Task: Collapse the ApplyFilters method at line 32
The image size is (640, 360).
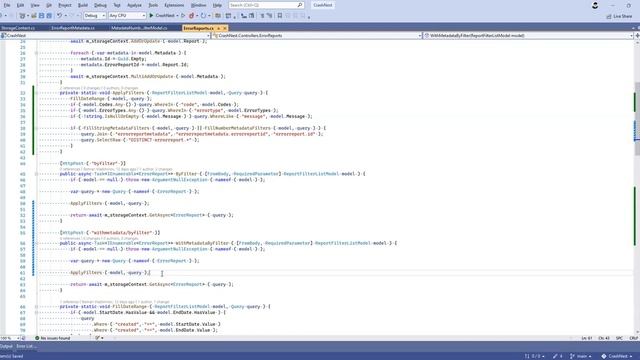Action: pos(36,93)
